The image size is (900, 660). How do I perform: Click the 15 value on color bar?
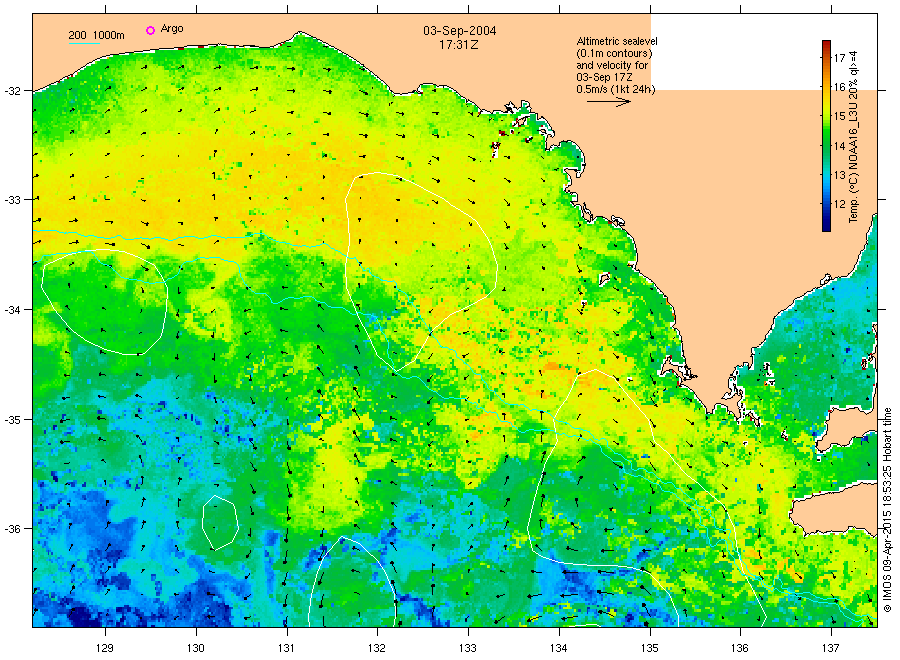tap(839, 117)
